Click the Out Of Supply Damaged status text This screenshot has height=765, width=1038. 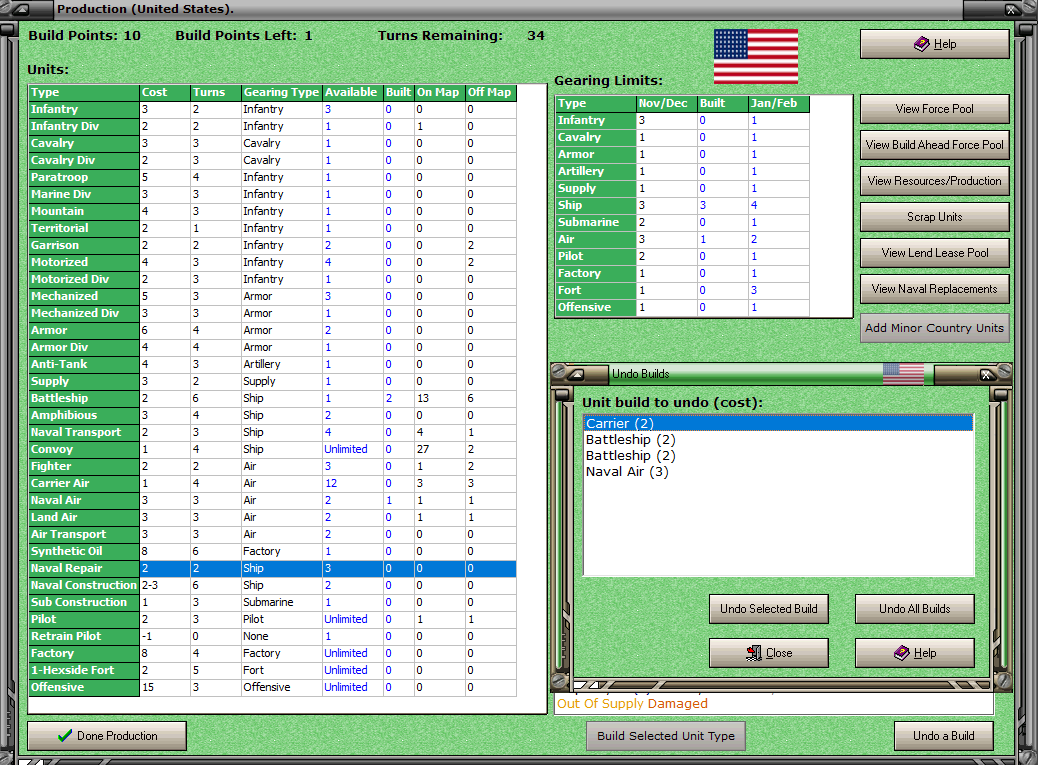click(632, 703)
